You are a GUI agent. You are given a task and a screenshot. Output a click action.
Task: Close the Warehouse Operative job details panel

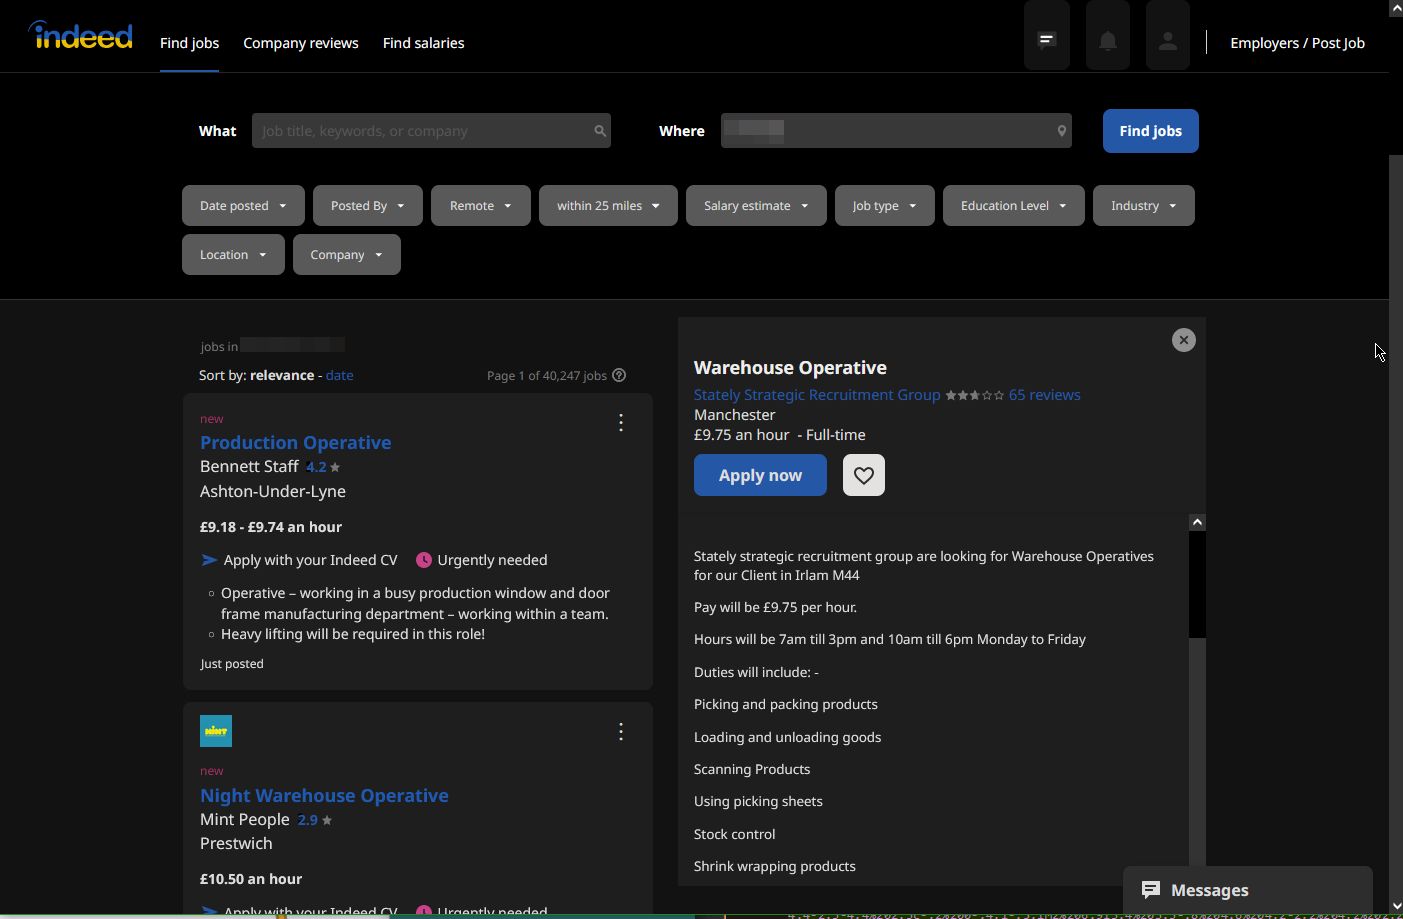coord(1183,340)
